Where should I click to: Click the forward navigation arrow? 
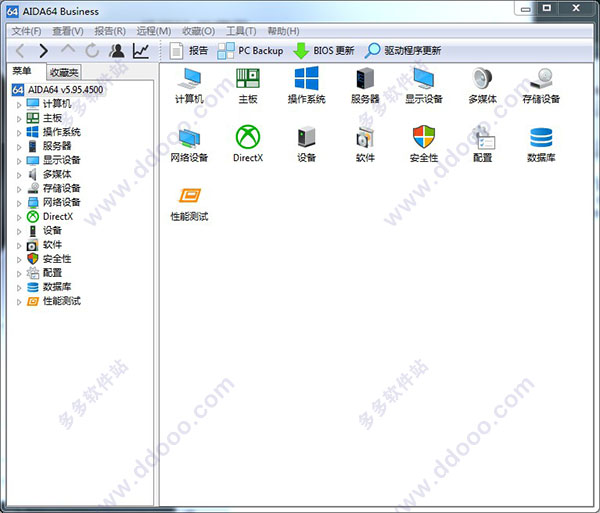tap(44, 50)
